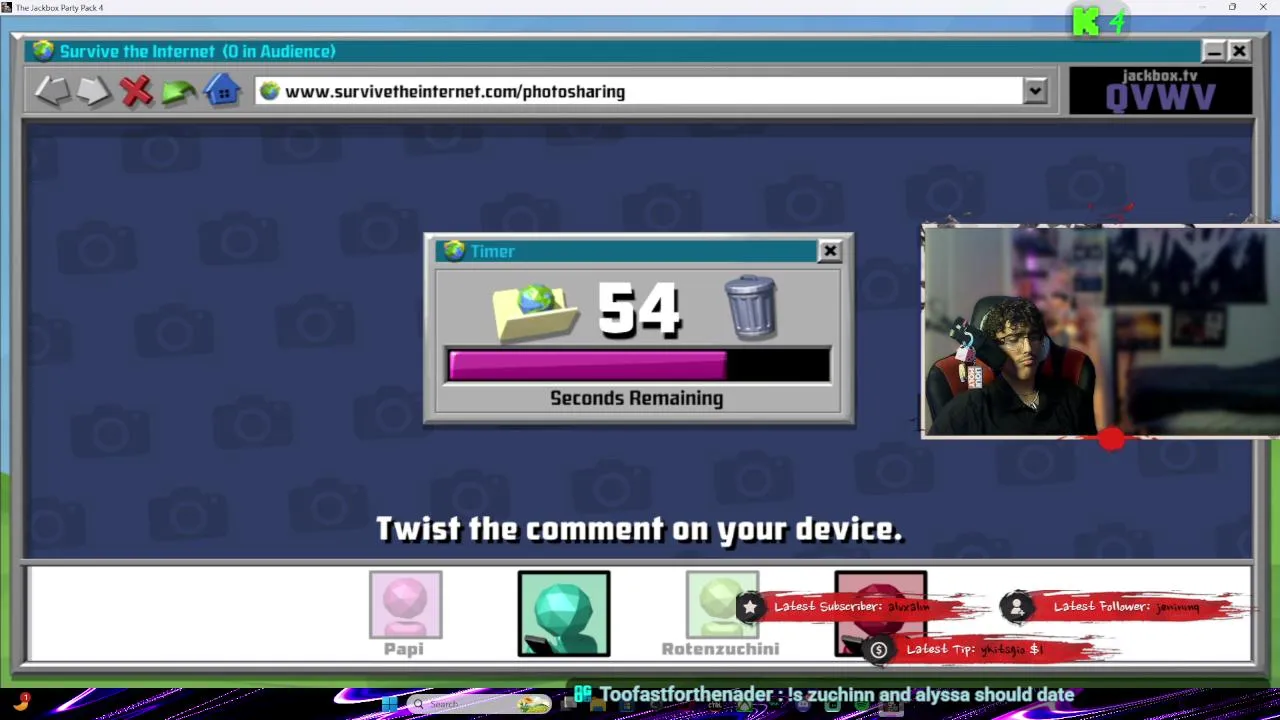Click the globe icon in address bar
This screenshot has height=720, width=1280.
click(x=269, y=91)
